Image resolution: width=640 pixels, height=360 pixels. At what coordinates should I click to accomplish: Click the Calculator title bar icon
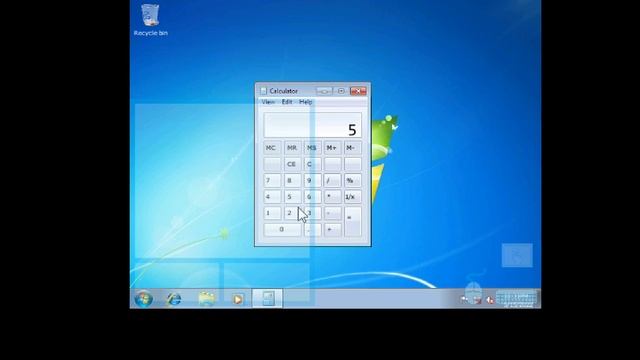[x=263, y=91]
